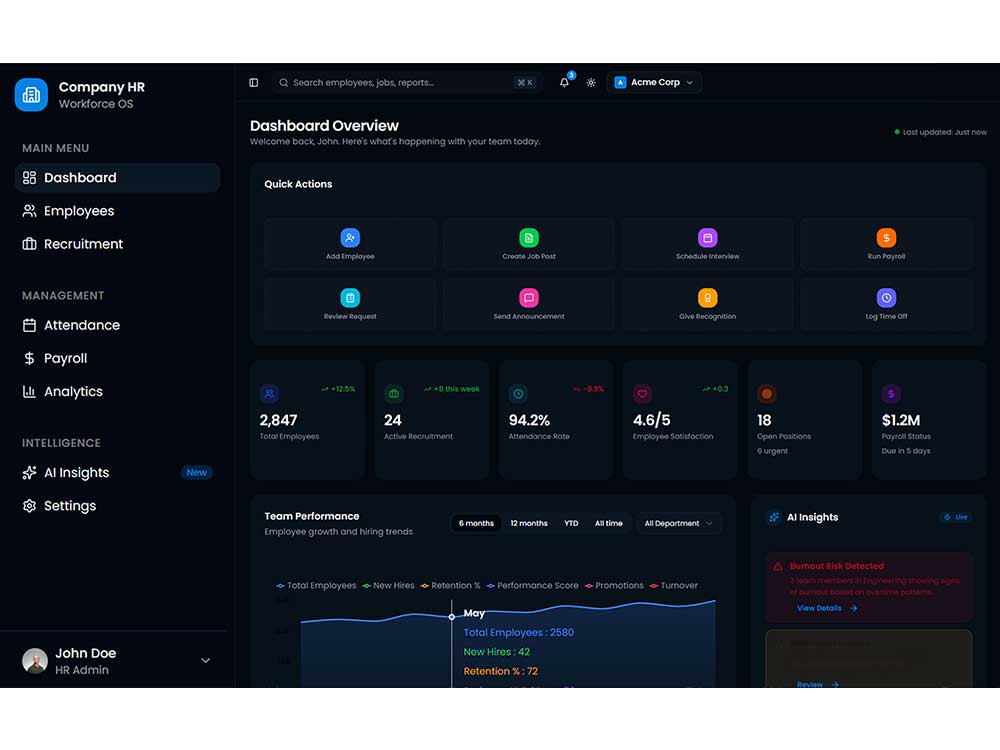
Task: Click the Create Job Post icon
Action: pyautogui.click(x=529, y=238)
